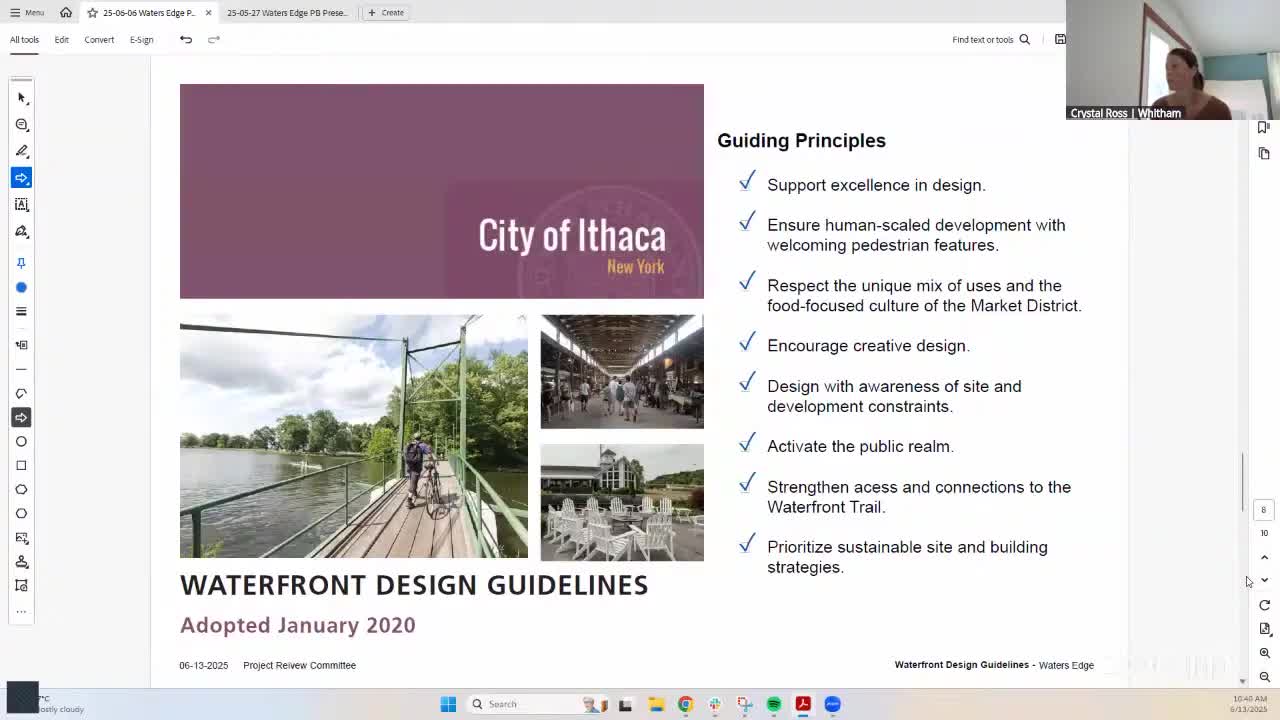The width and height of the screenshot is (1280, 720).
Task: Select the add image tool
Action: pyautogui.click(x=21, y=538)
